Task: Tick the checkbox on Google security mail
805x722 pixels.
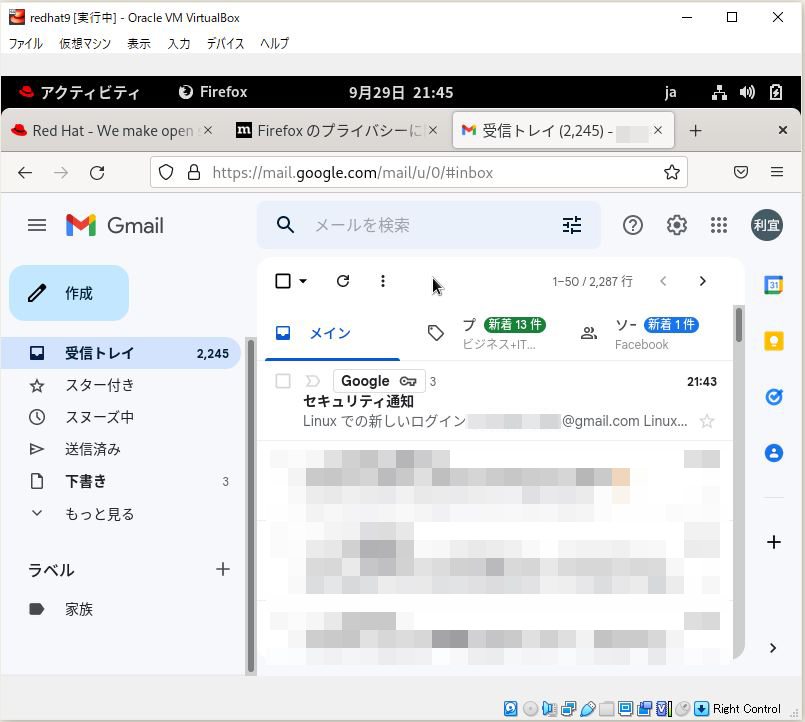Action: (283, 381)
